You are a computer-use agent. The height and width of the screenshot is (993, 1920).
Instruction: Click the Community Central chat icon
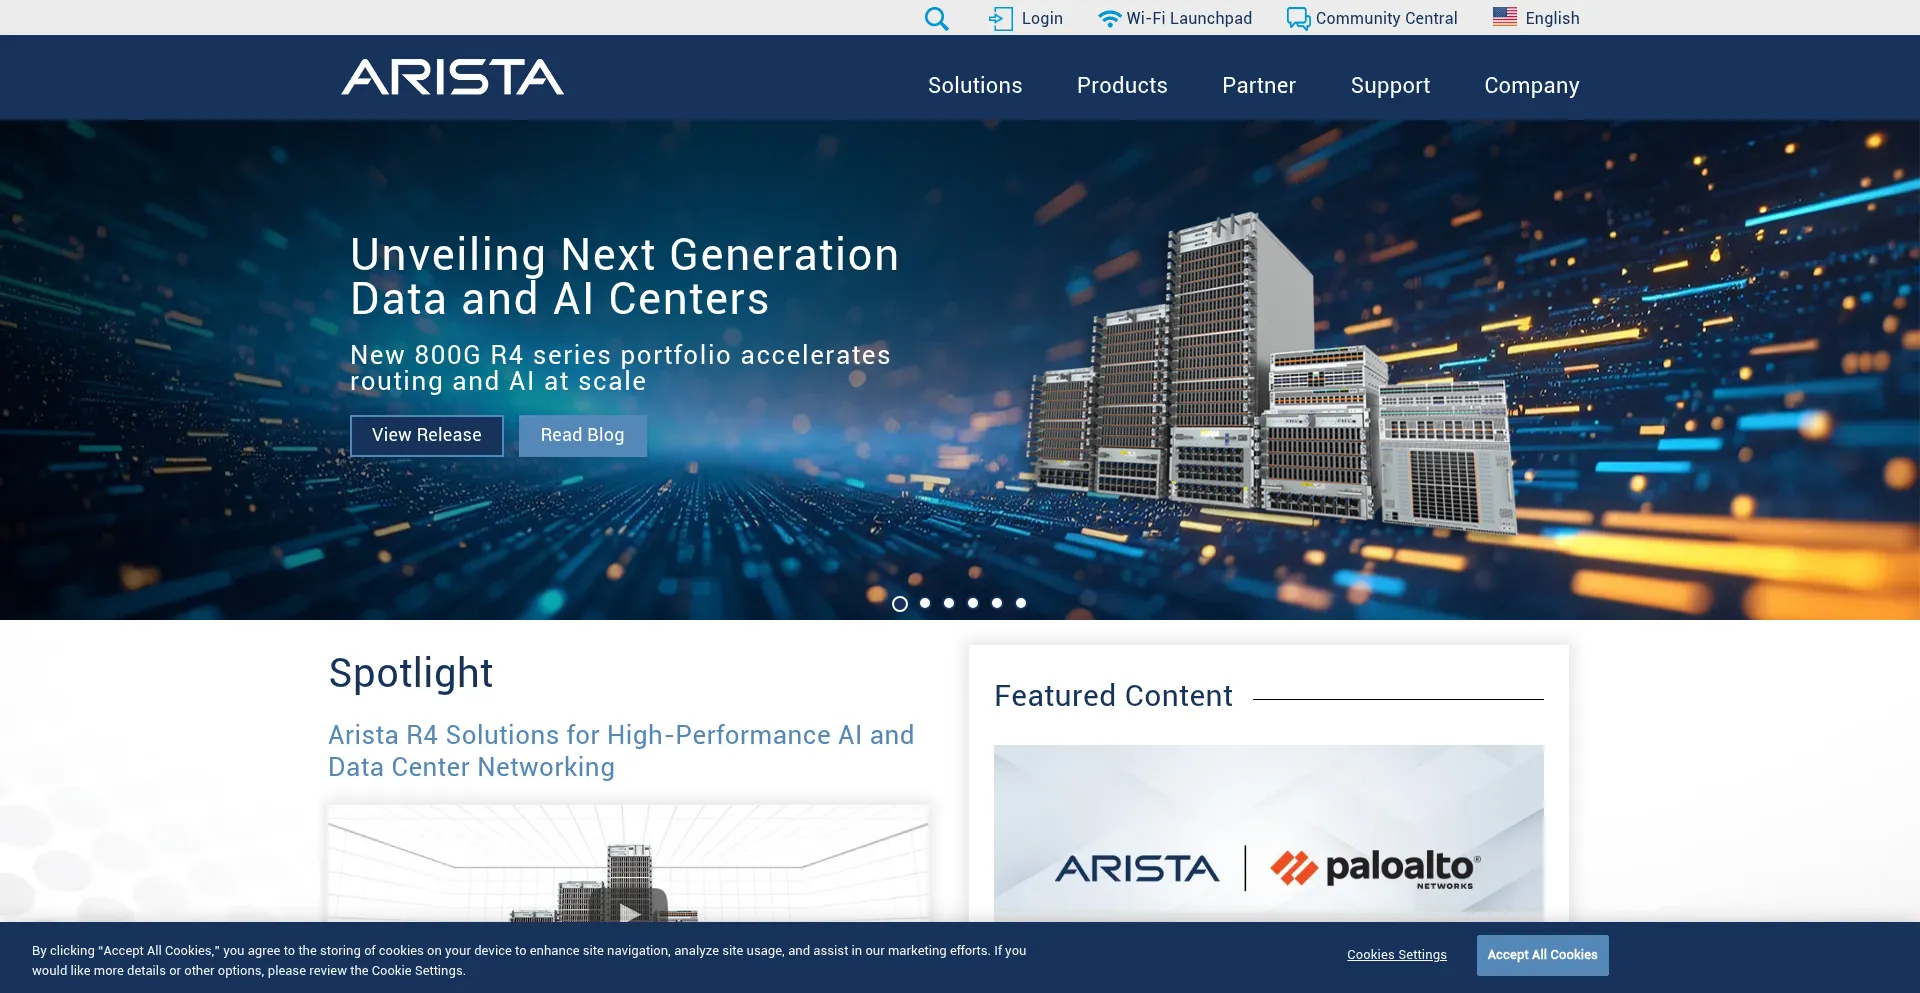point(1298,18)
